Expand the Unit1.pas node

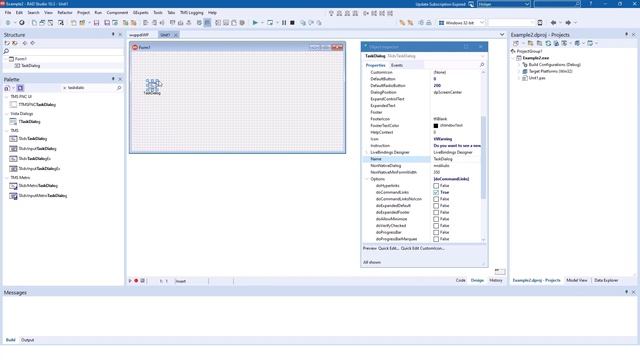pos(519,78)
